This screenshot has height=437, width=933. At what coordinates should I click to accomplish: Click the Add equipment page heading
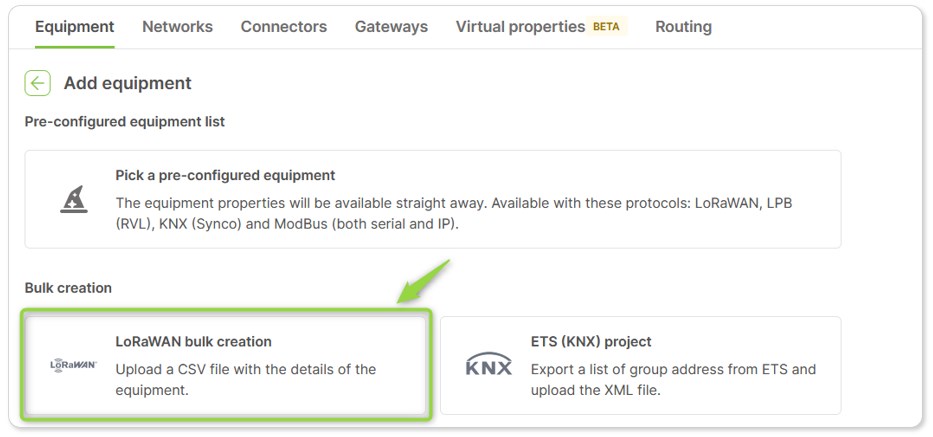pyautogui.click(x=127, y=83)
